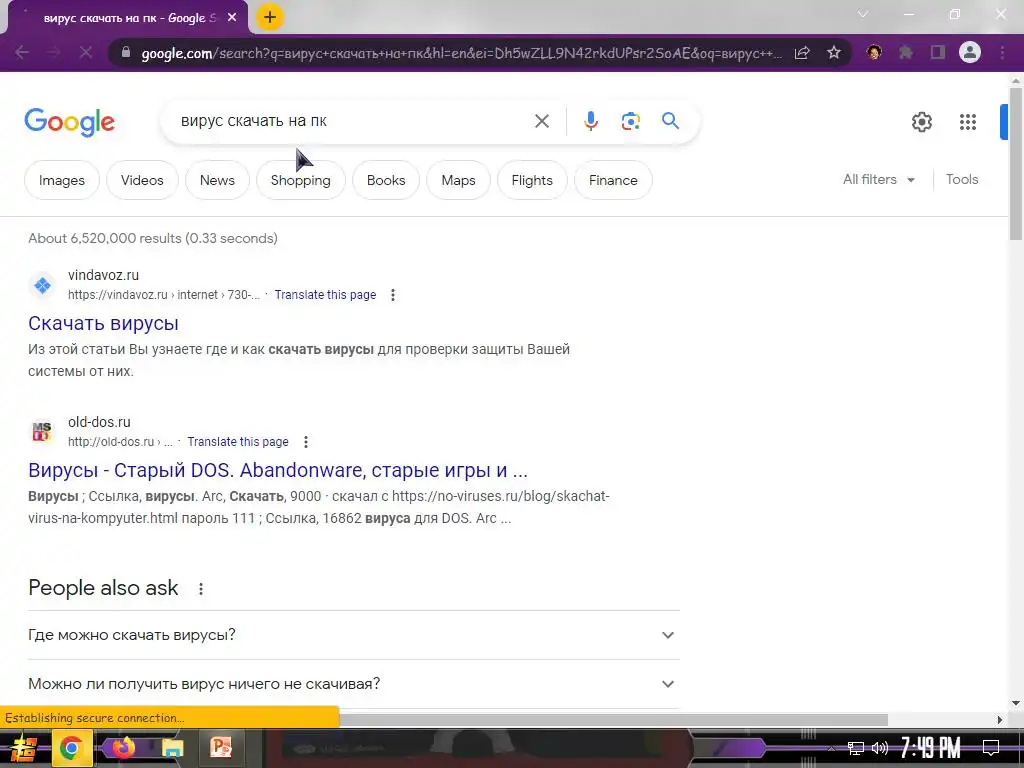Open Google apps grid

click(x=968, y=122)
